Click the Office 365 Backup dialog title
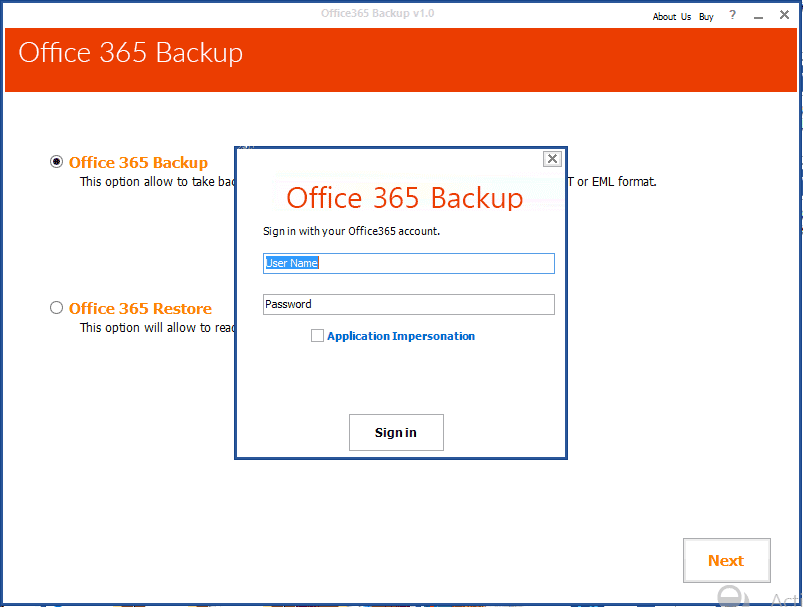This screenshot has width=803, height=607. (x=404, y=197)
